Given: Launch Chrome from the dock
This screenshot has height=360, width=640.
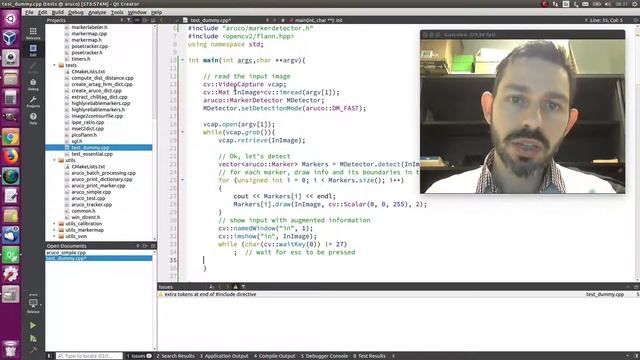Looking at the screenshot, I should [11, 137].
